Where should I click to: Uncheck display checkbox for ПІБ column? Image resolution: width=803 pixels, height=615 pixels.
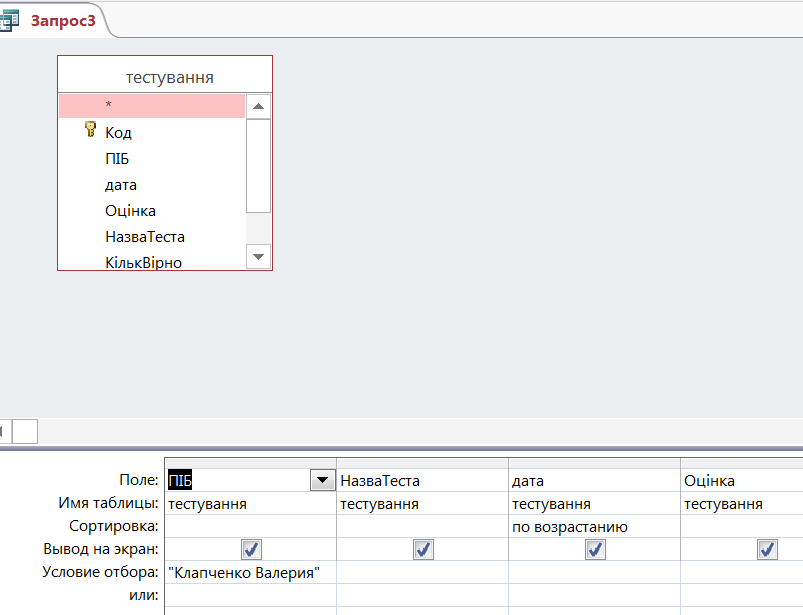251,549
